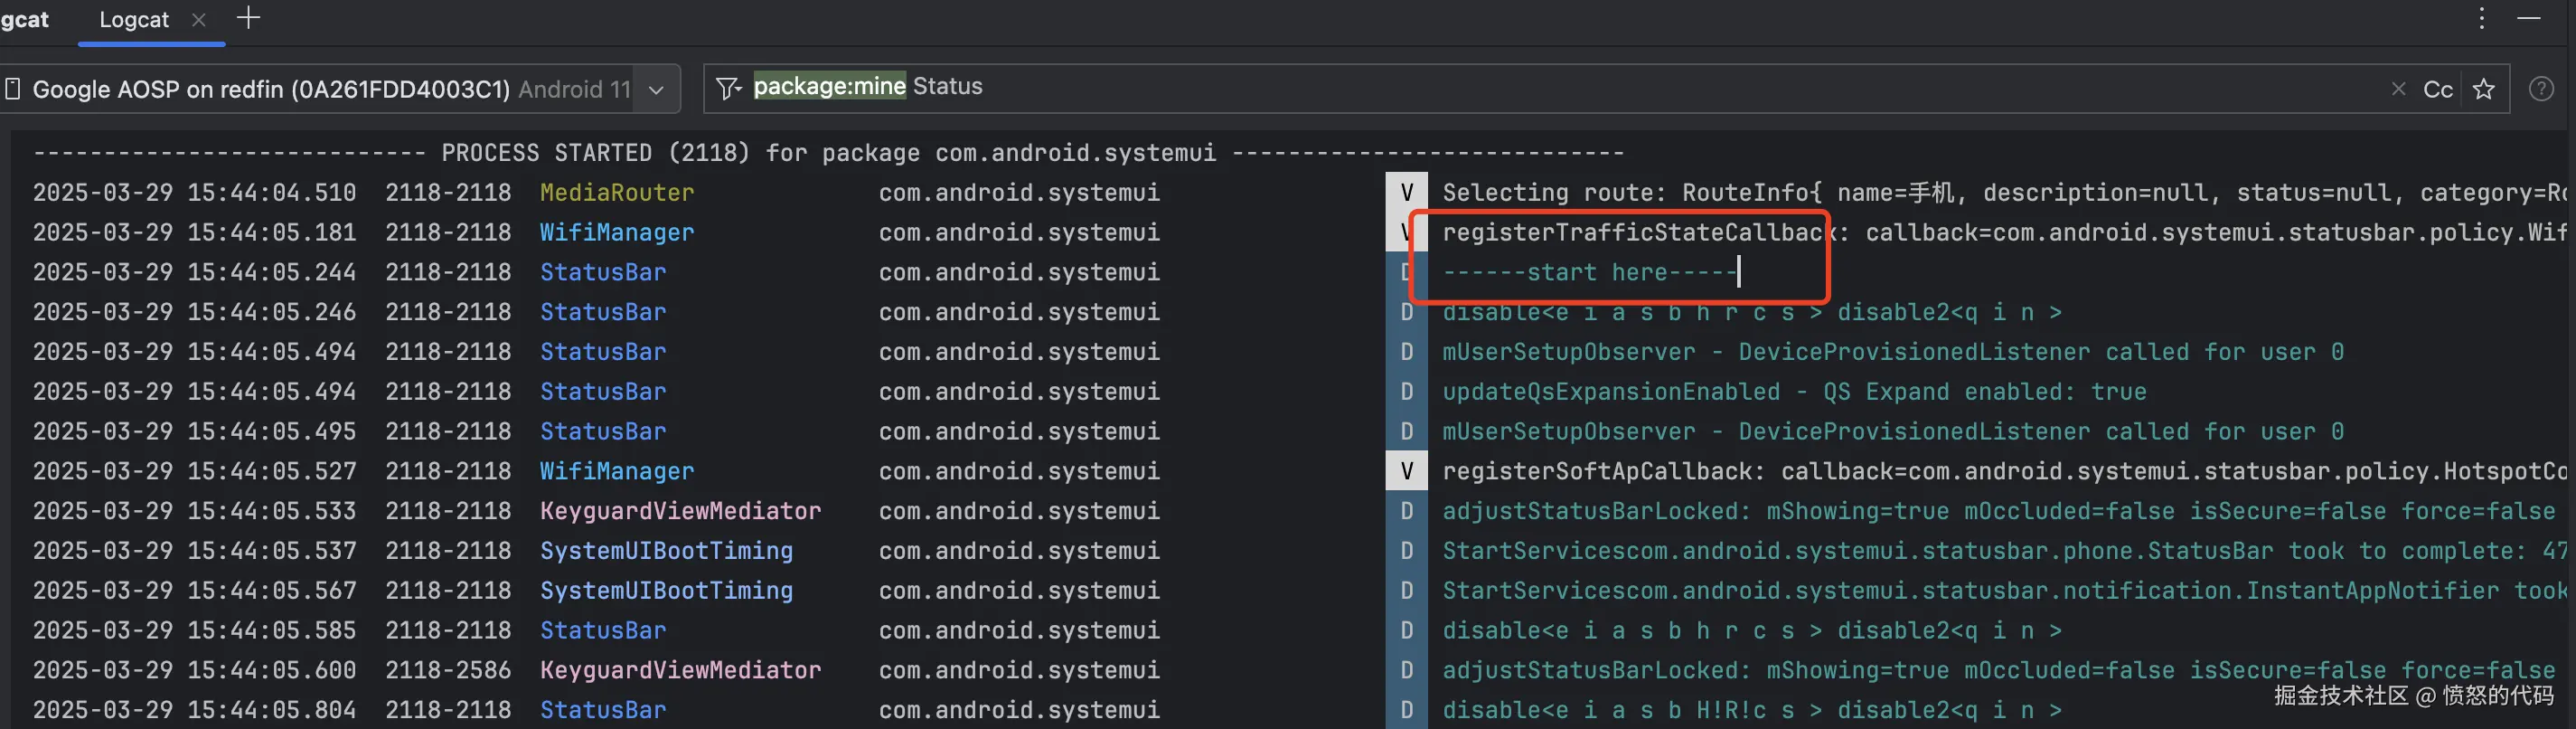
Task: Add a new Logcat tab
Action: [248, 18]
